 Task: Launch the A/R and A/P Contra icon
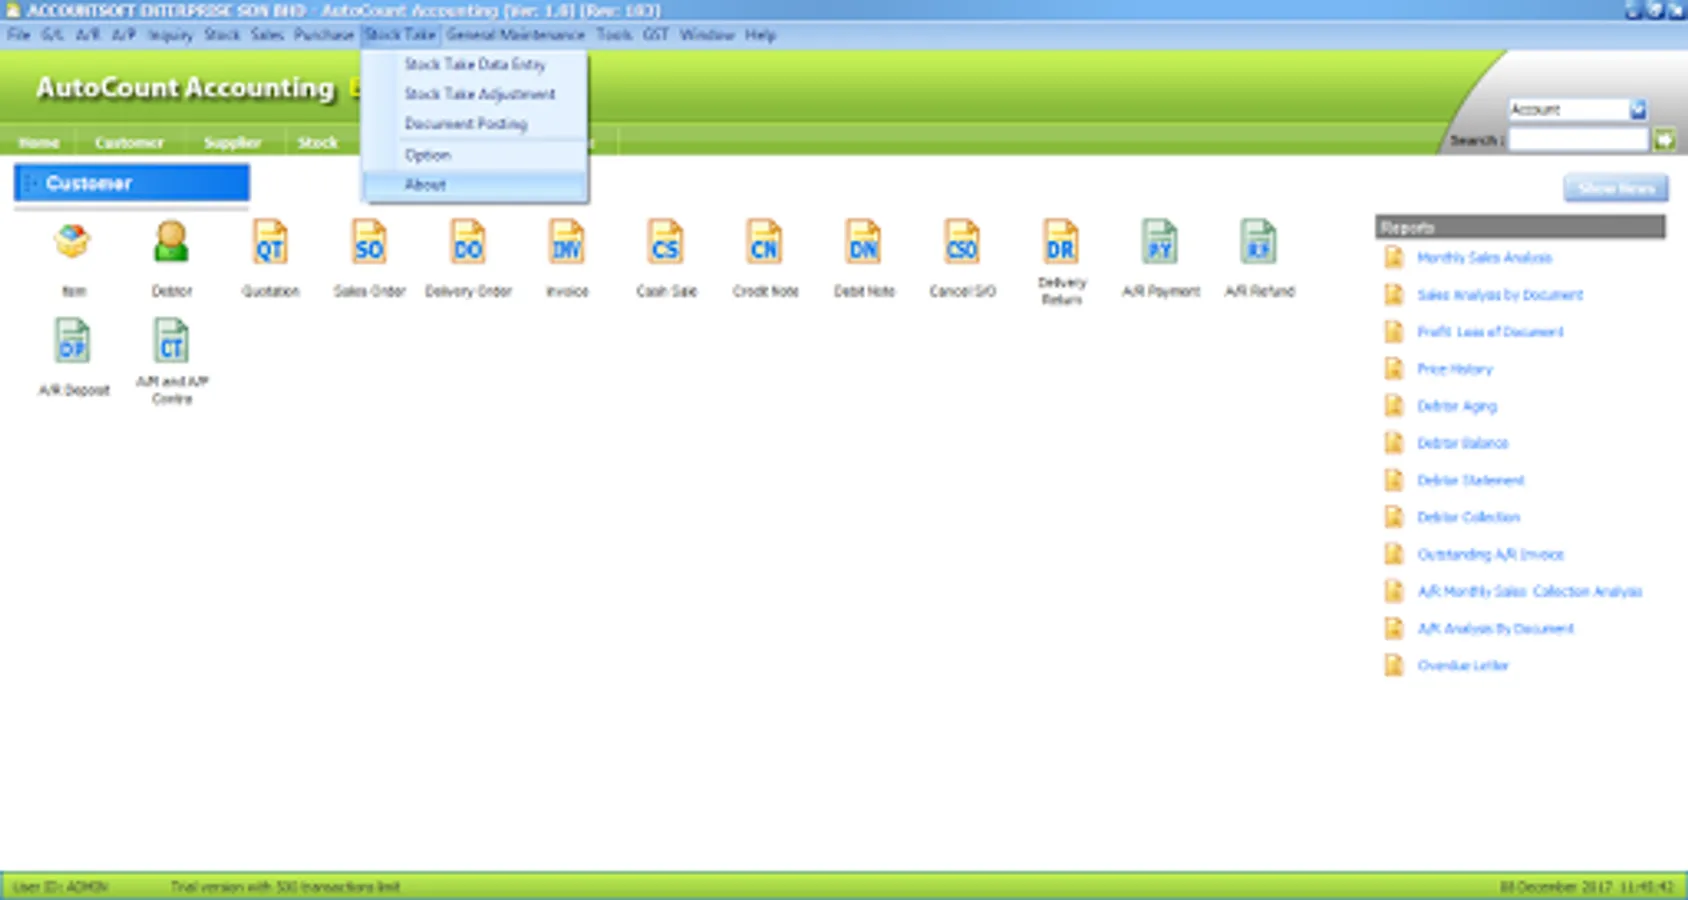pos(172,341)
